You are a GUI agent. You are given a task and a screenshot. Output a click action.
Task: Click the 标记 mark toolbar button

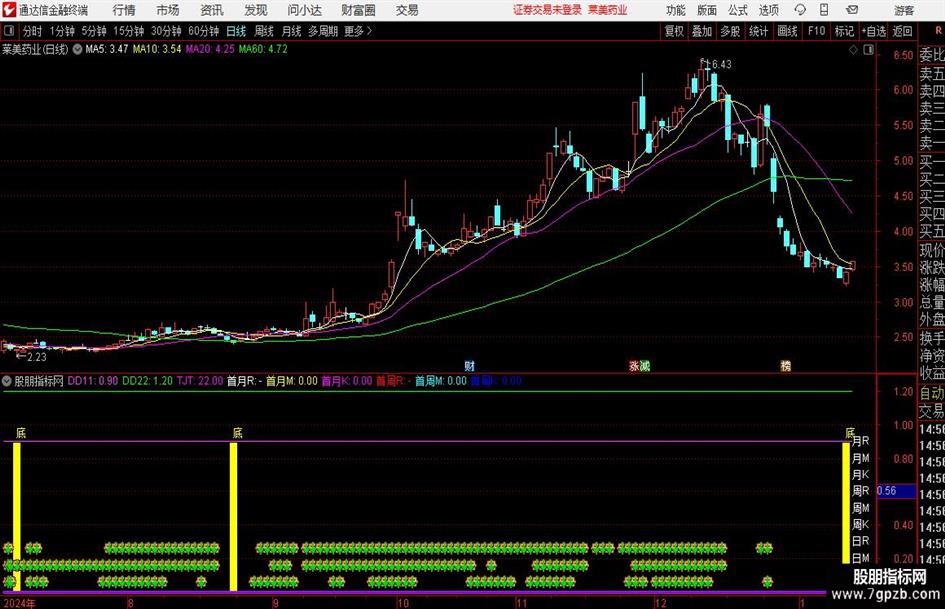pyautogui.click(x=844, y=31)
